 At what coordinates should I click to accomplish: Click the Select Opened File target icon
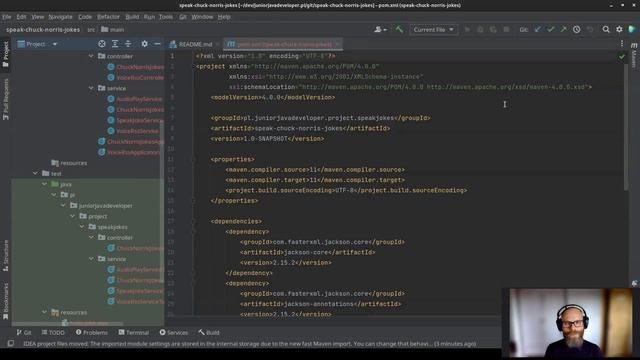pos(102,44)
